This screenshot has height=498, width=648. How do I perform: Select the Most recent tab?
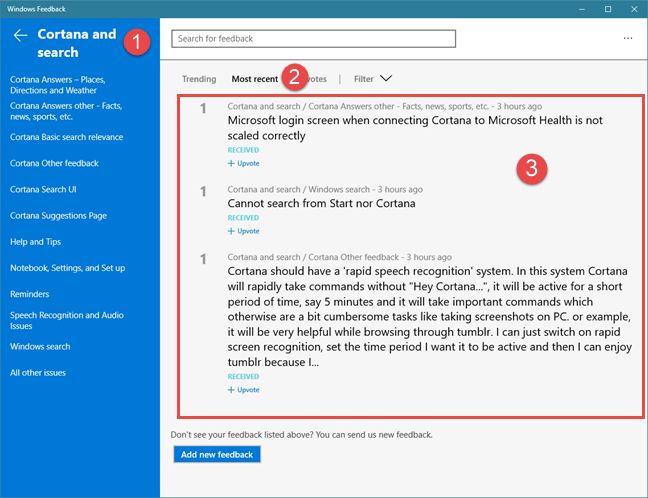[x=255, y=79]
